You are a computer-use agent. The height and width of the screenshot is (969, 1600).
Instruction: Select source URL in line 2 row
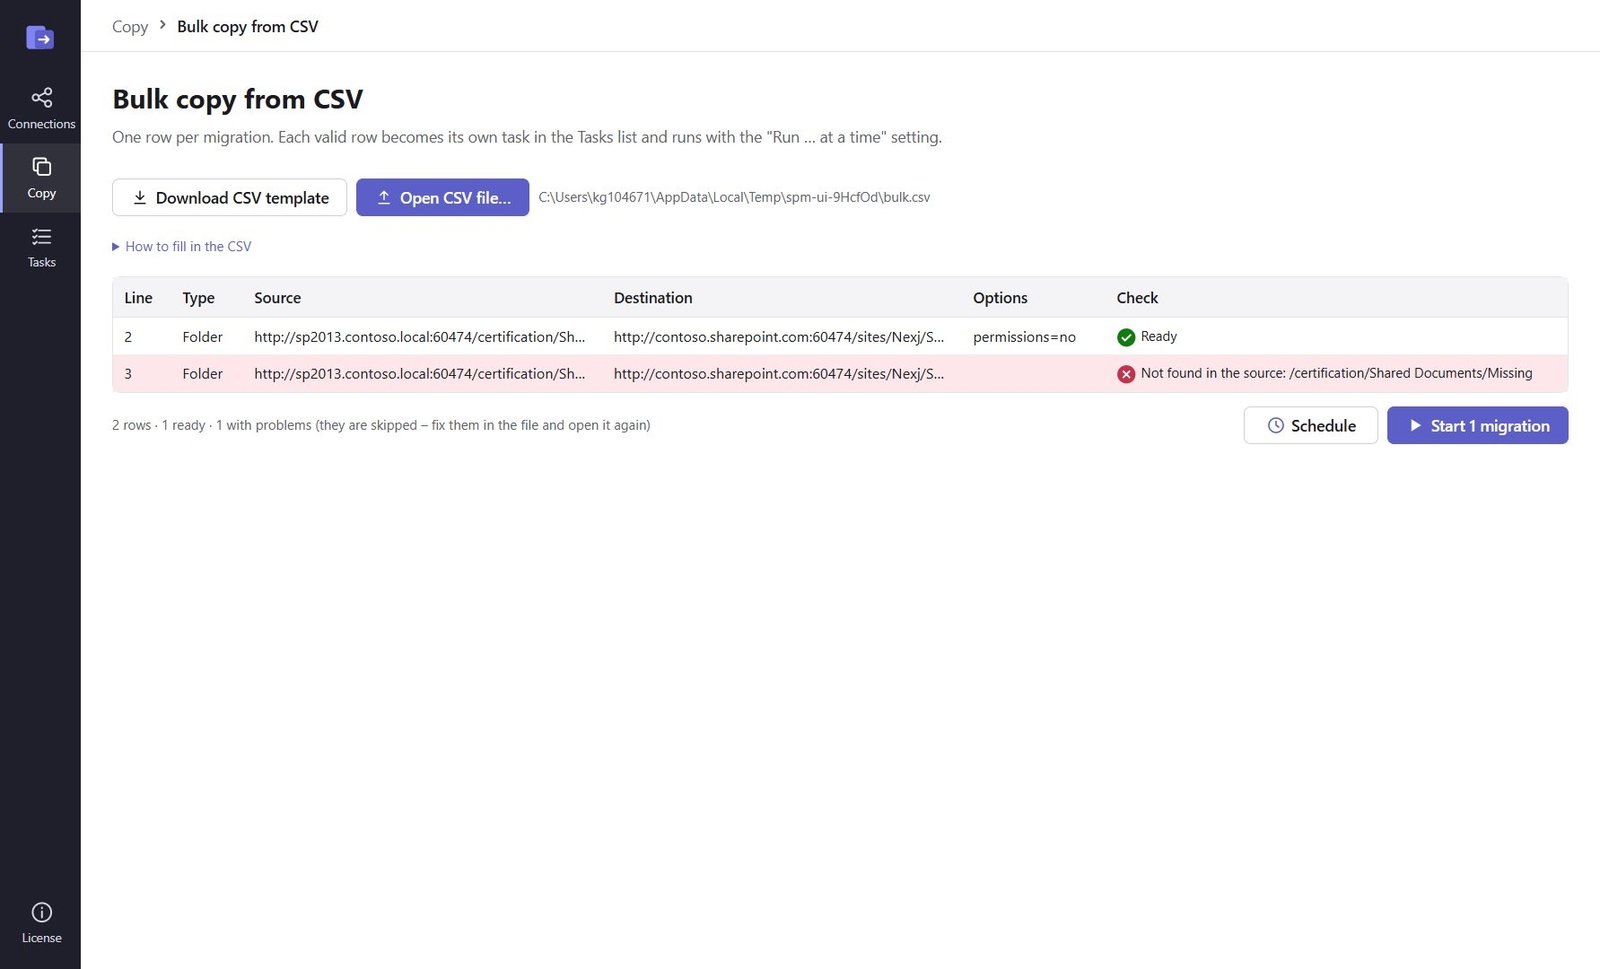click(420, 337)
